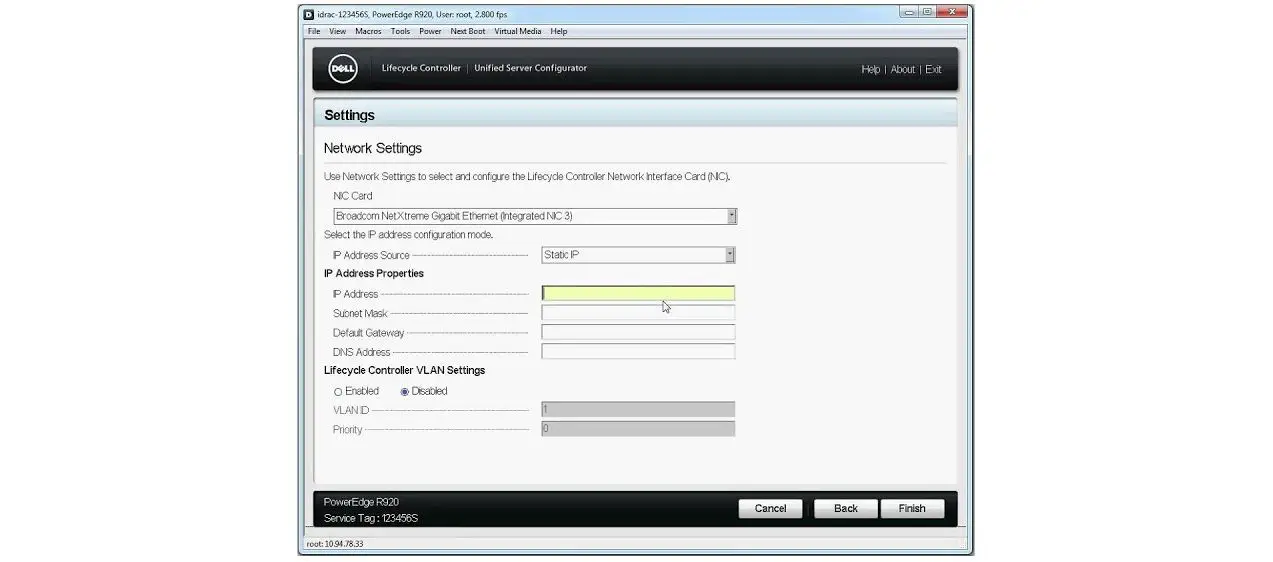Click the Cancel button

pyautogui.click(x=770, y=508)
